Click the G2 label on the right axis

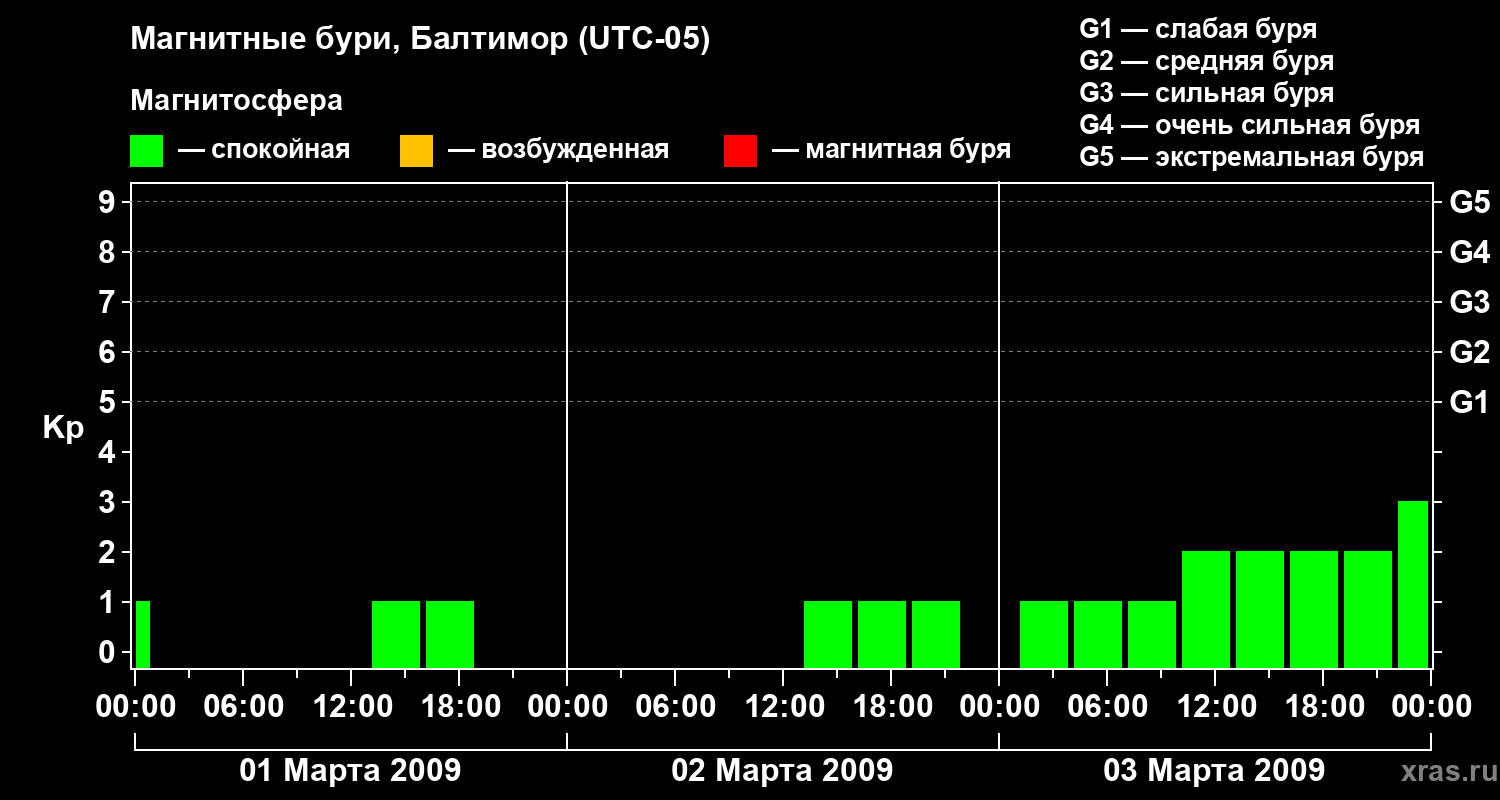pos(1469,352)
